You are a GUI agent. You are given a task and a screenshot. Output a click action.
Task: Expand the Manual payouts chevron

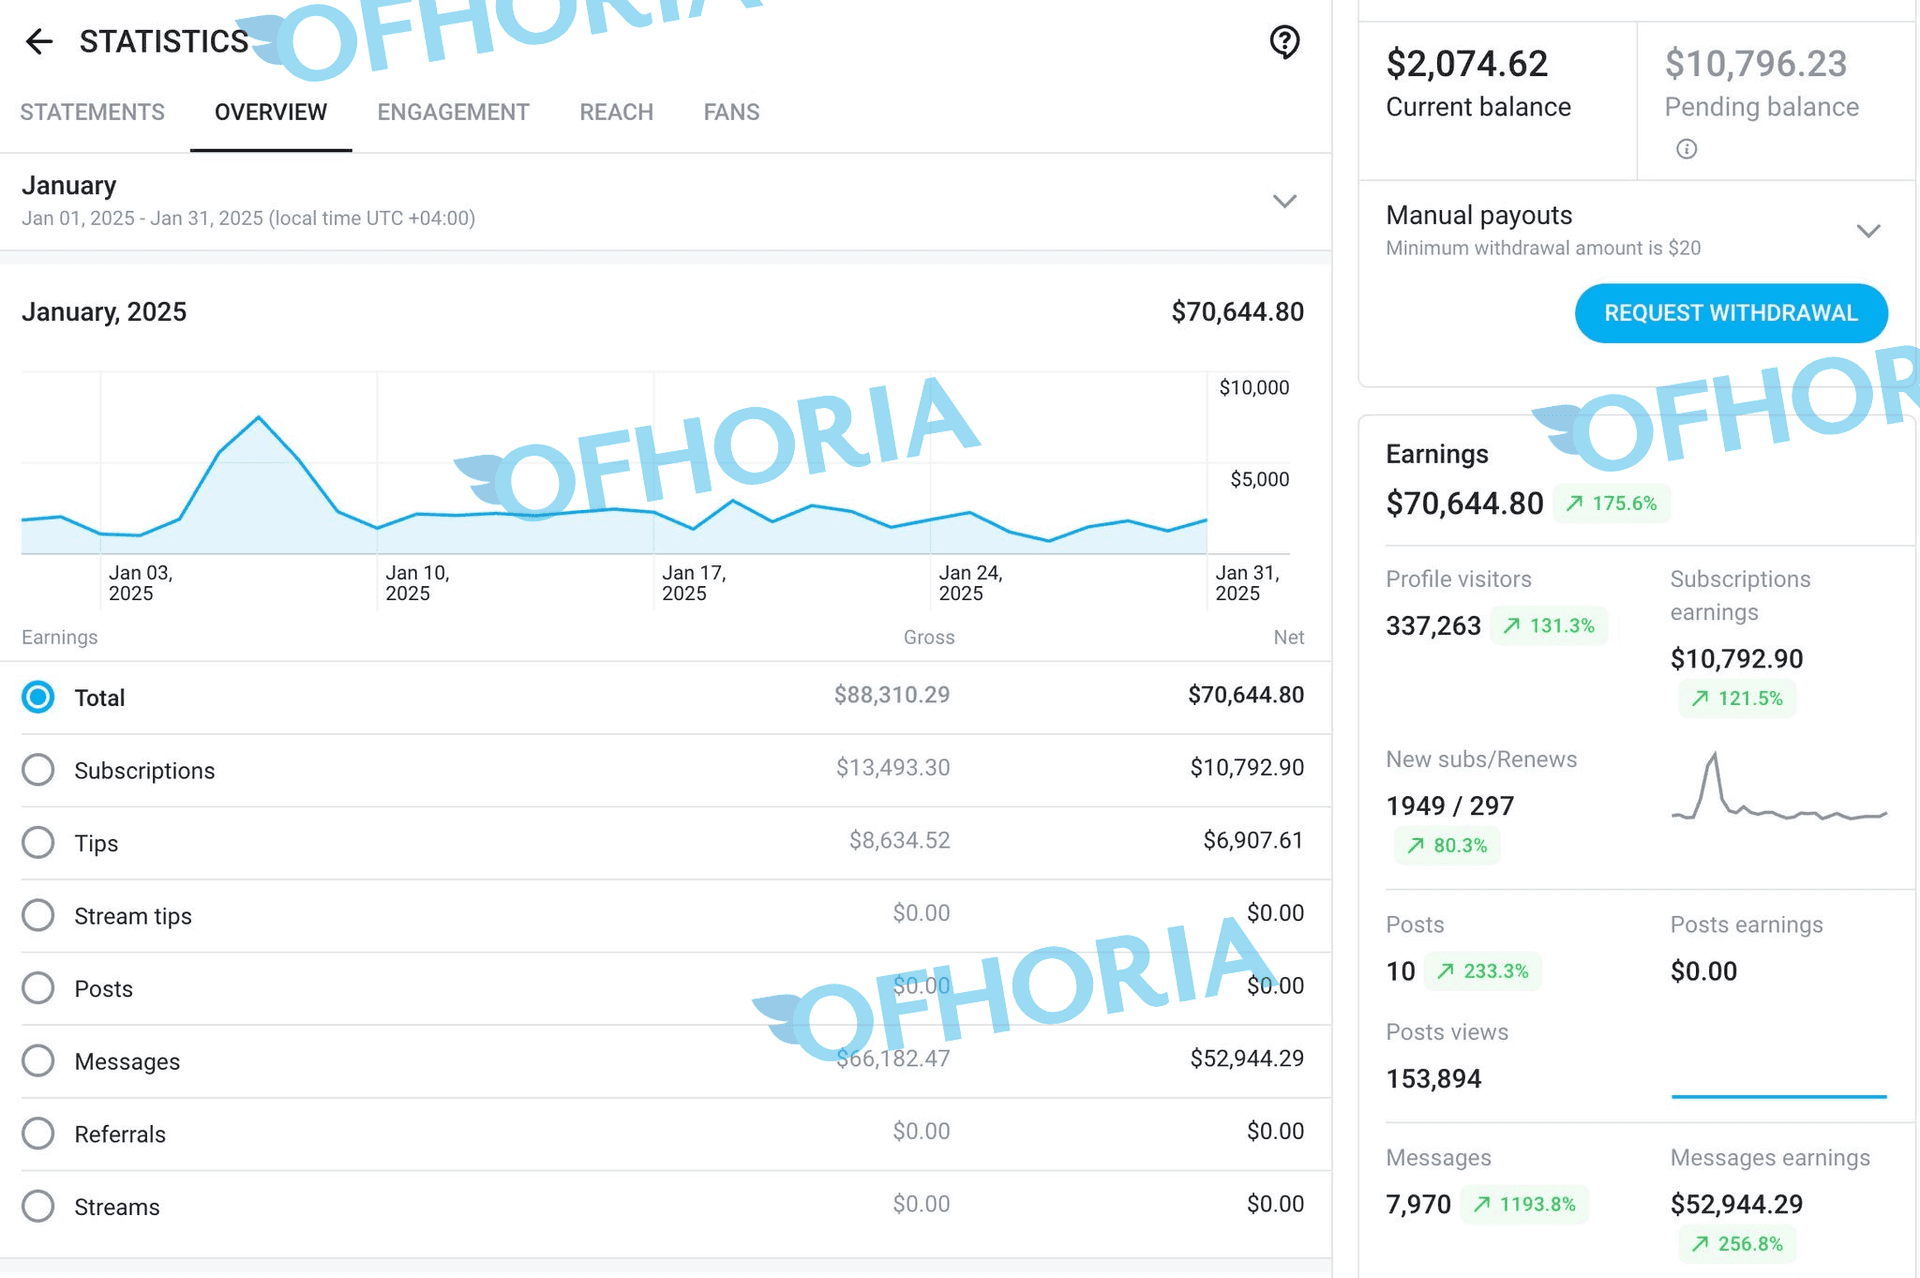click(1868, 231)
